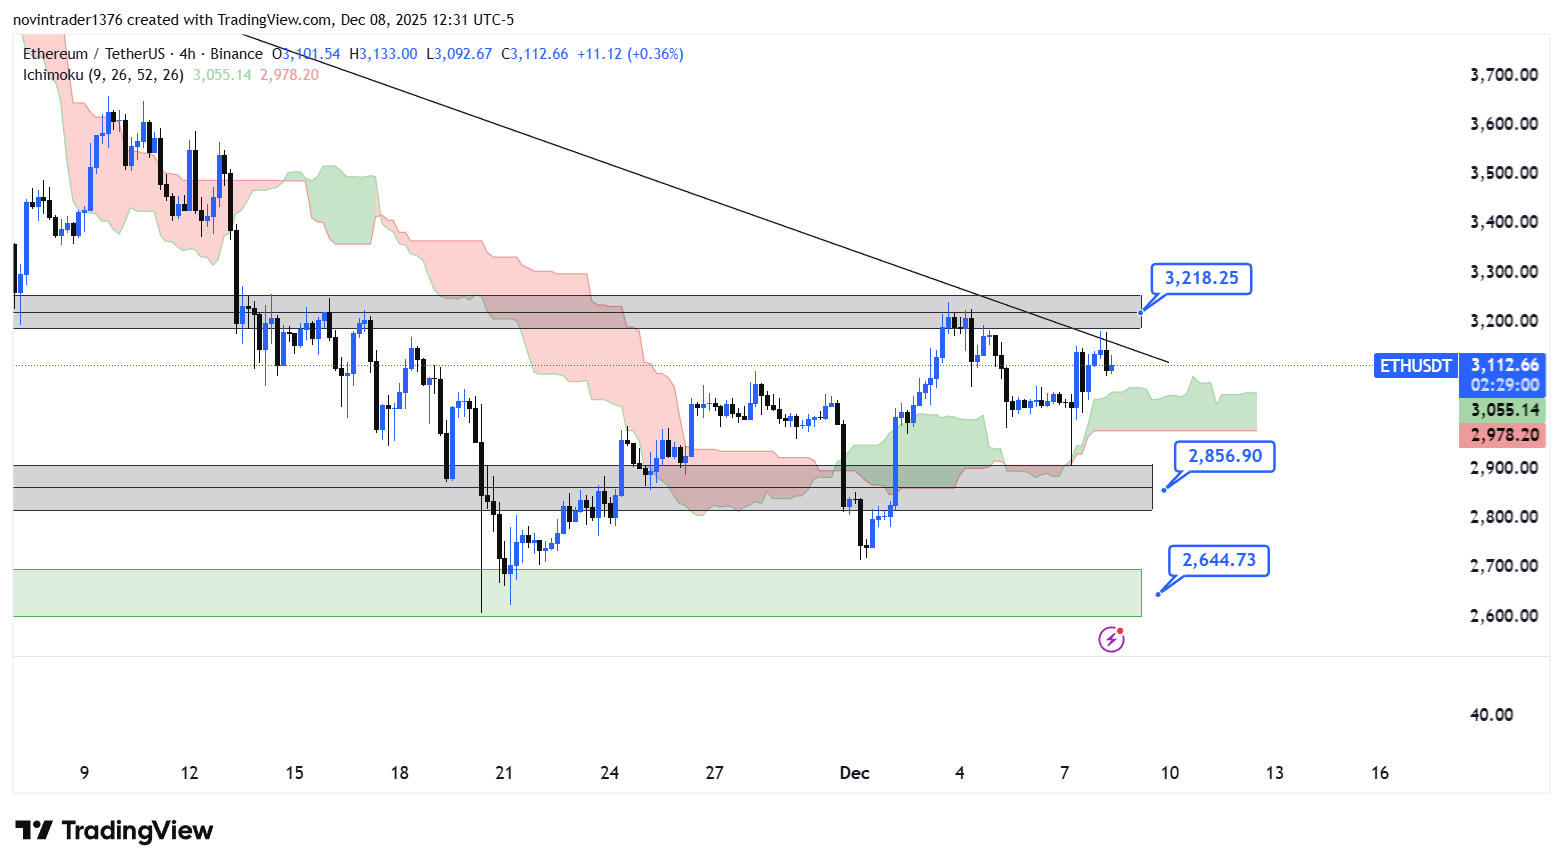Click the ETHUSDT symbol tag
This screenshot has width=1563, height=868.
(x=1415, y=366)
